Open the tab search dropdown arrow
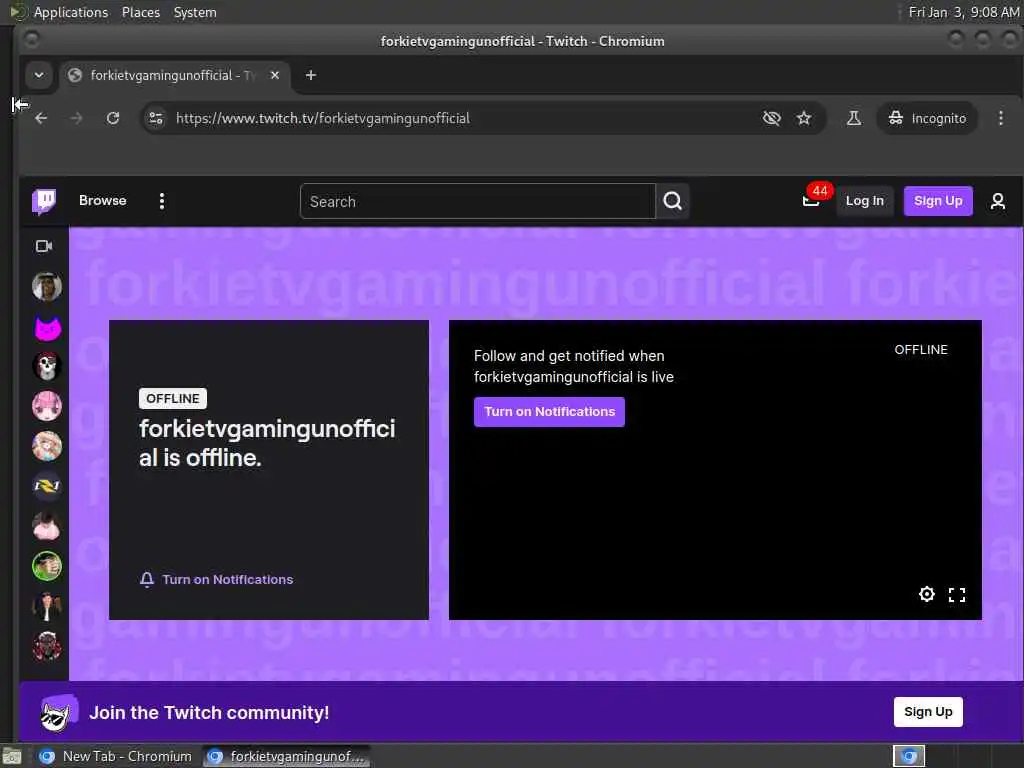The width and height of the screenshot is (1024, 768). 39,75
